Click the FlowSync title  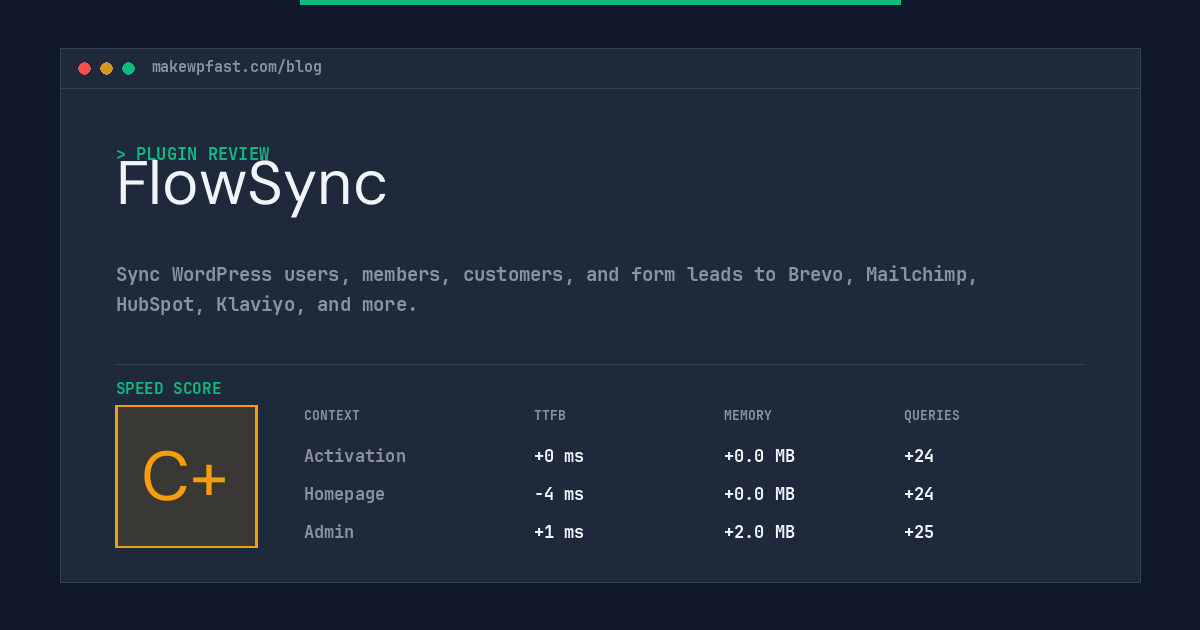(251, 185)
